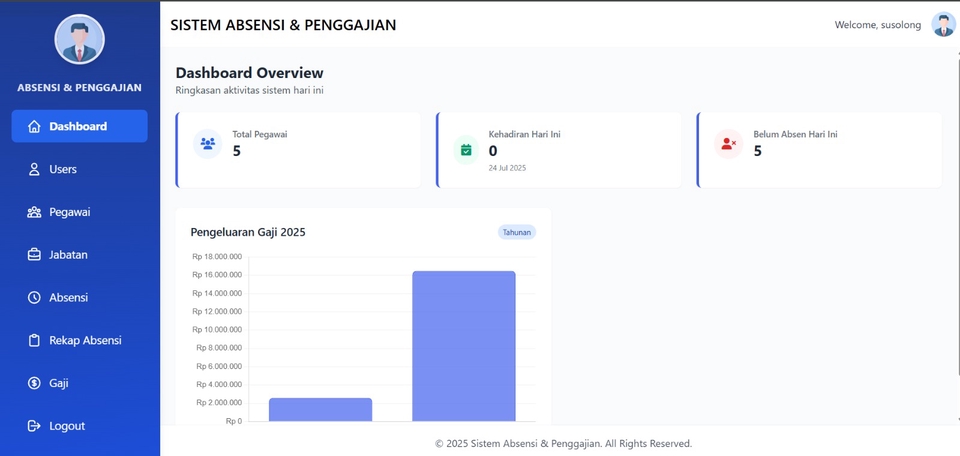Click the Logout arrow icon
Screen dimensions: 960x456
(34, 426)
